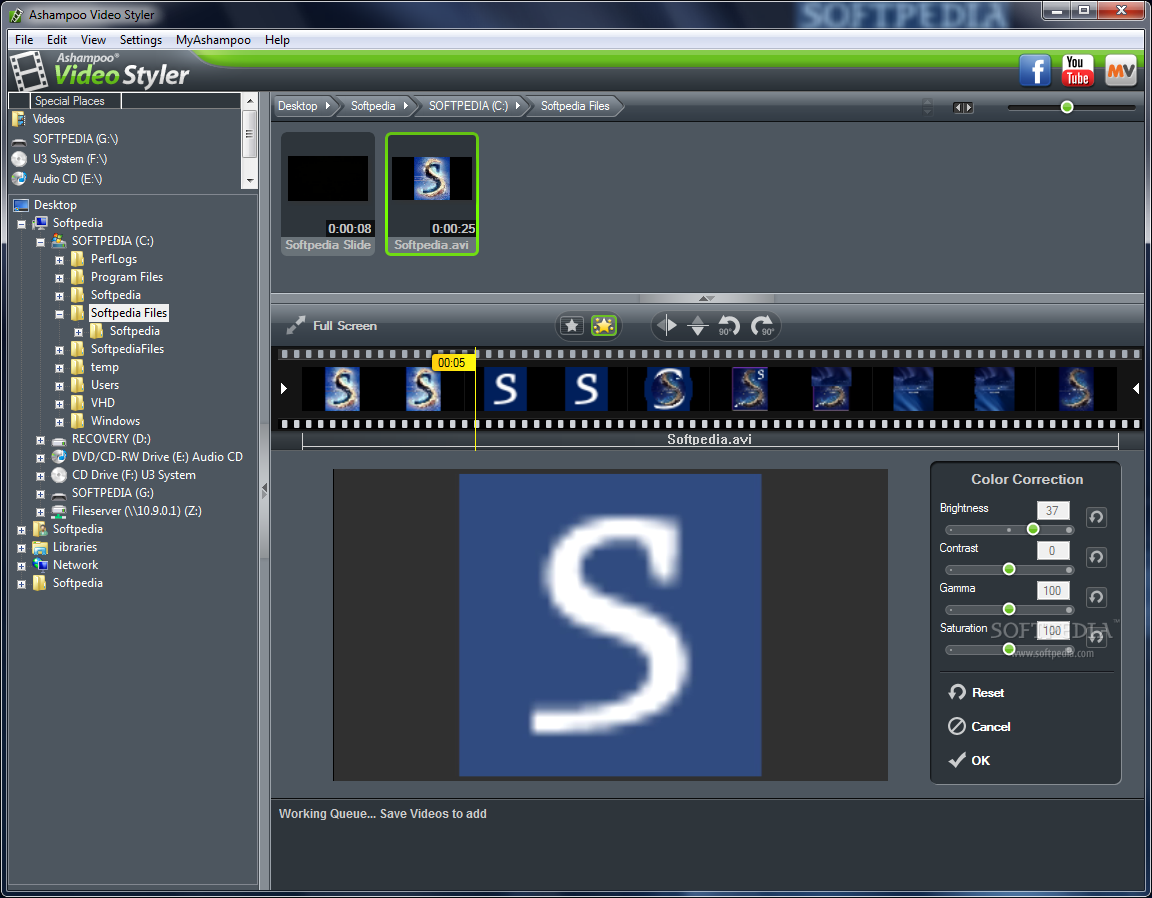
Task: Select the Videos special place
Action: pos(48,119)
